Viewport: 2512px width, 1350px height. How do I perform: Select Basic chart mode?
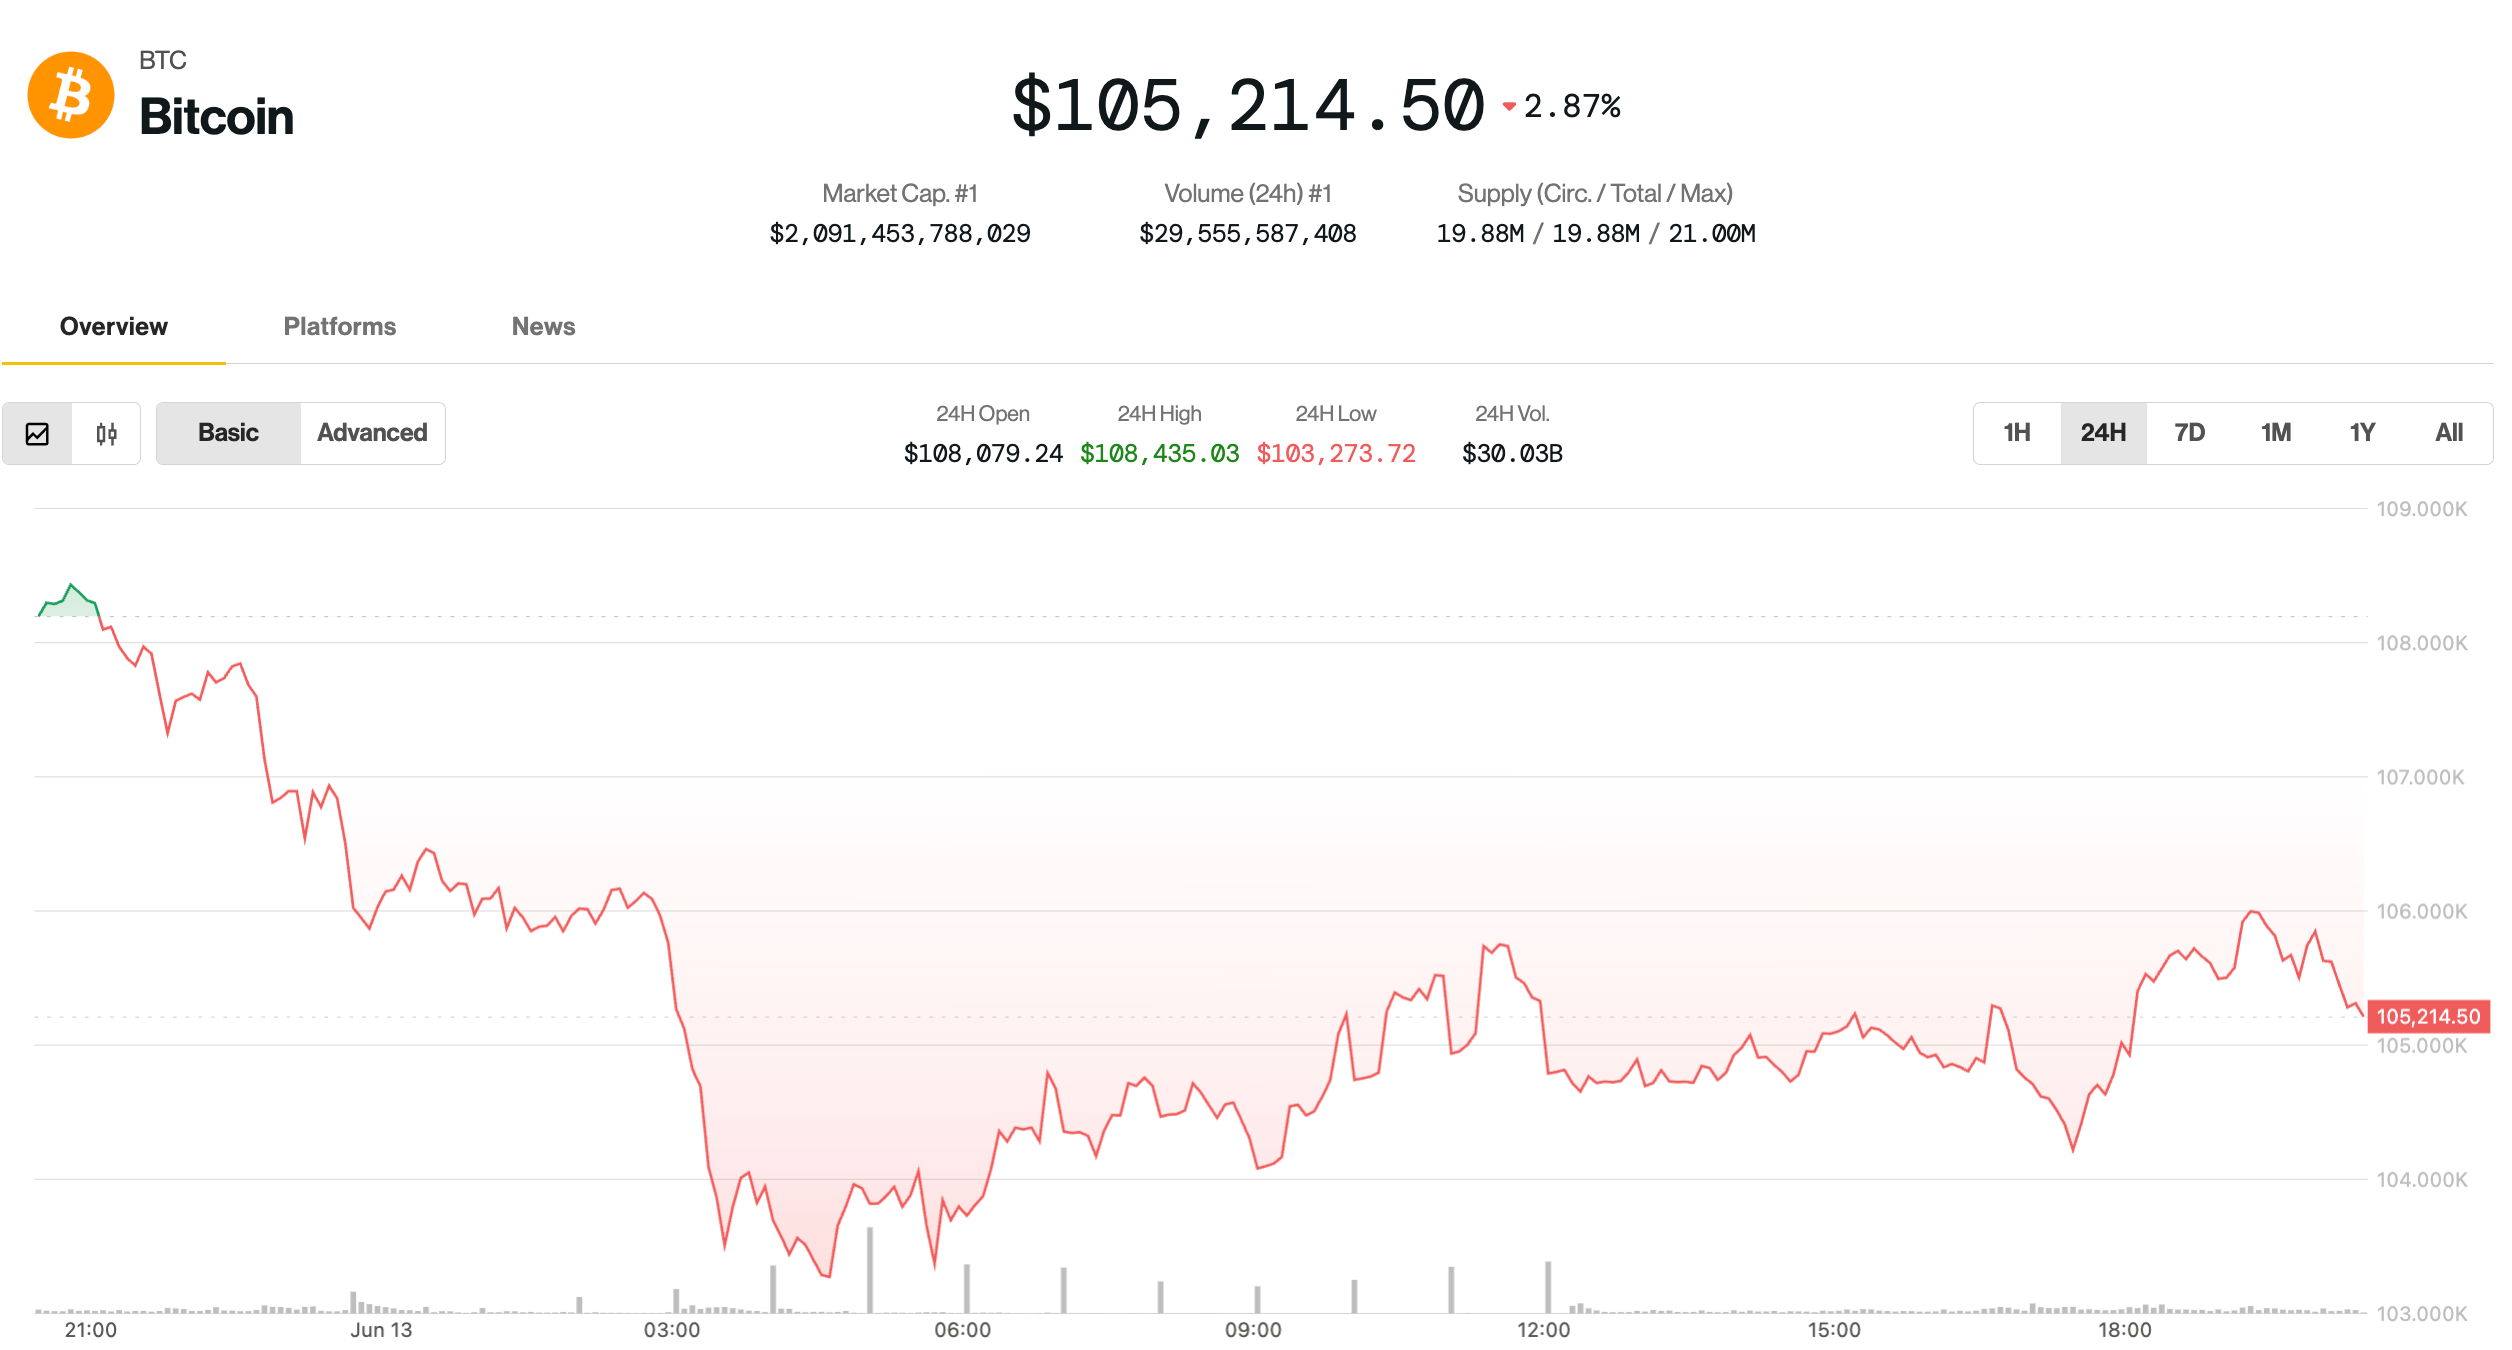[x=228, y=432]
